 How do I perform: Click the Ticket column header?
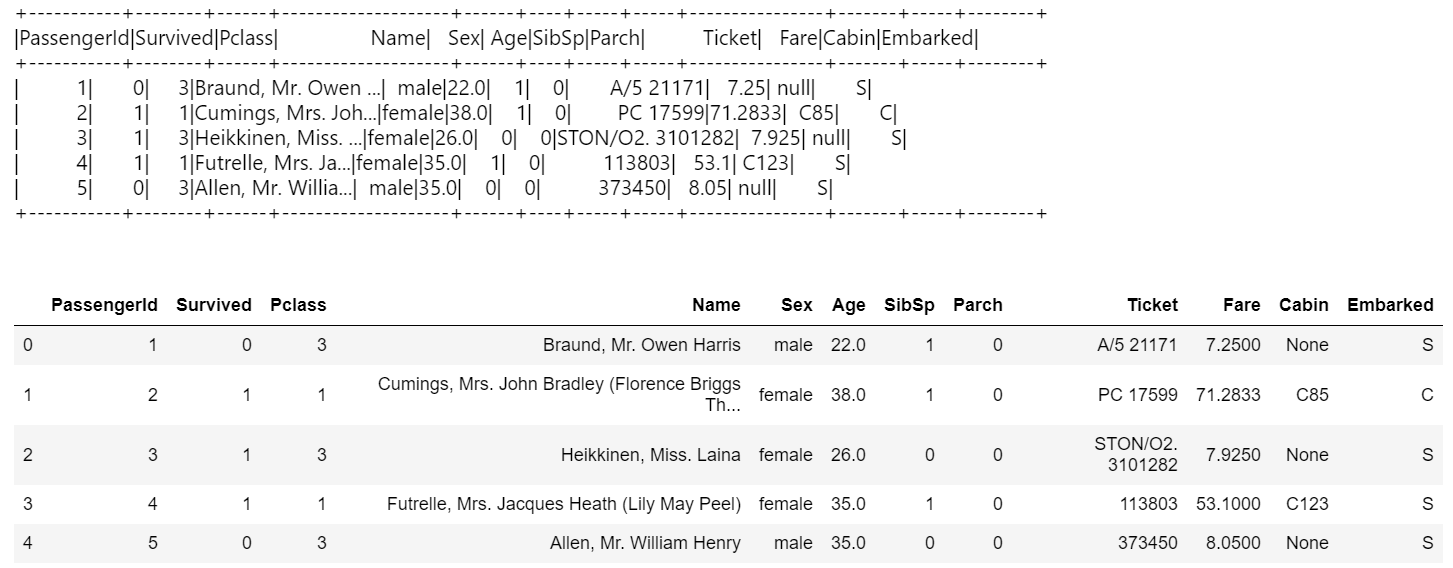(1152, 305)
